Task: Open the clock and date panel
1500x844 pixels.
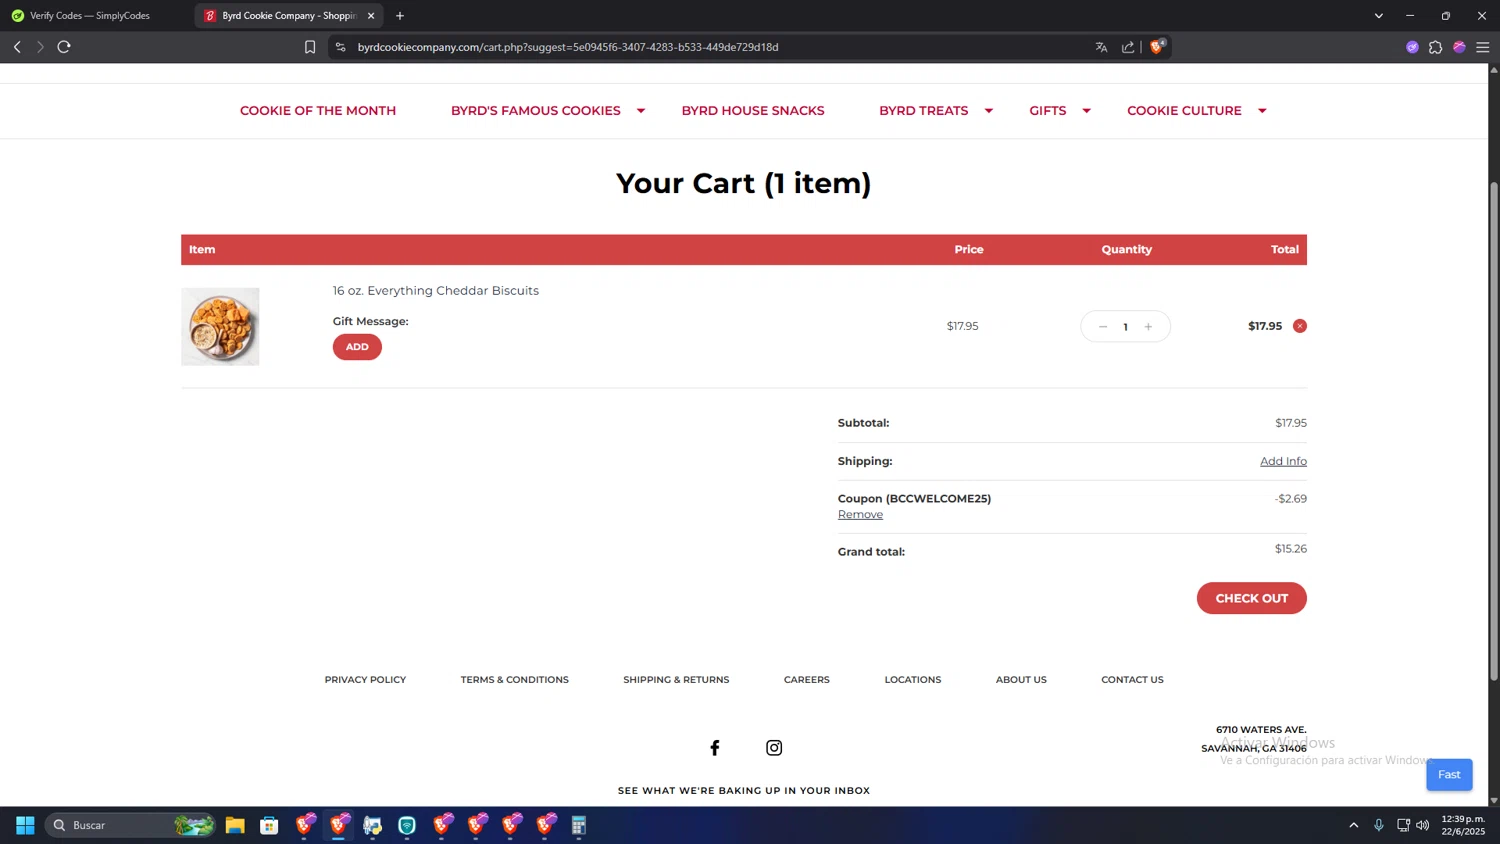Action: pos(1463,825)
